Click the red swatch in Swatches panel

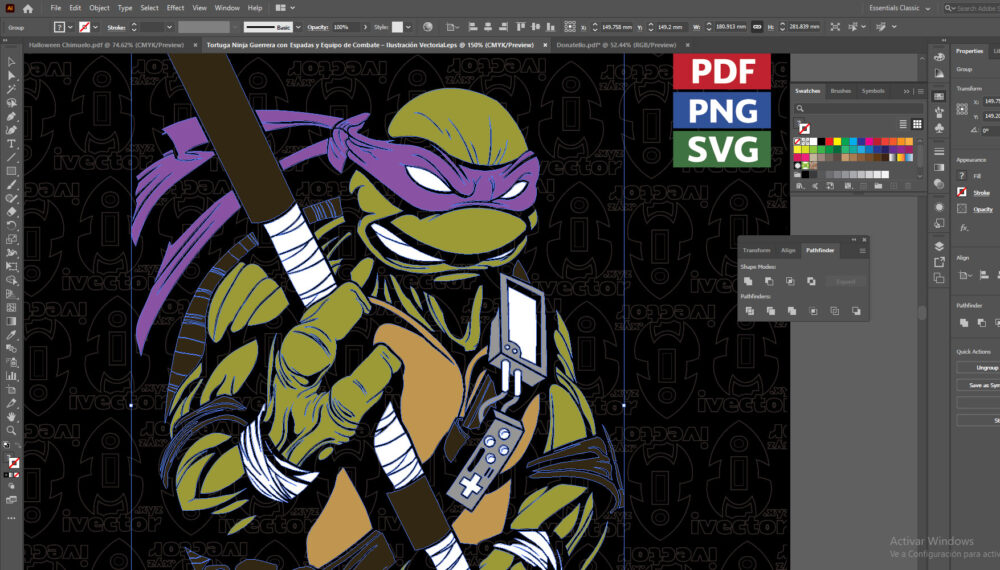pyautogui.click(x=829, y=142)
